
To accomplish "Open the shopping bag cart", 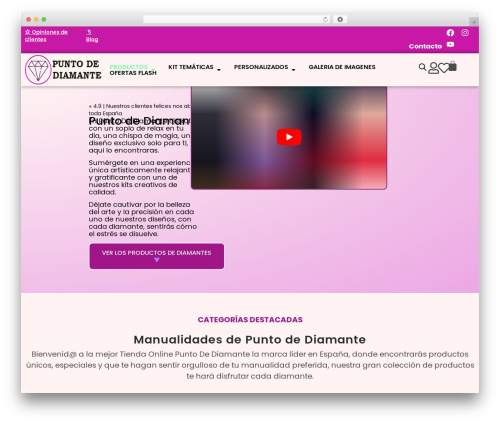I will pos(452,66).
